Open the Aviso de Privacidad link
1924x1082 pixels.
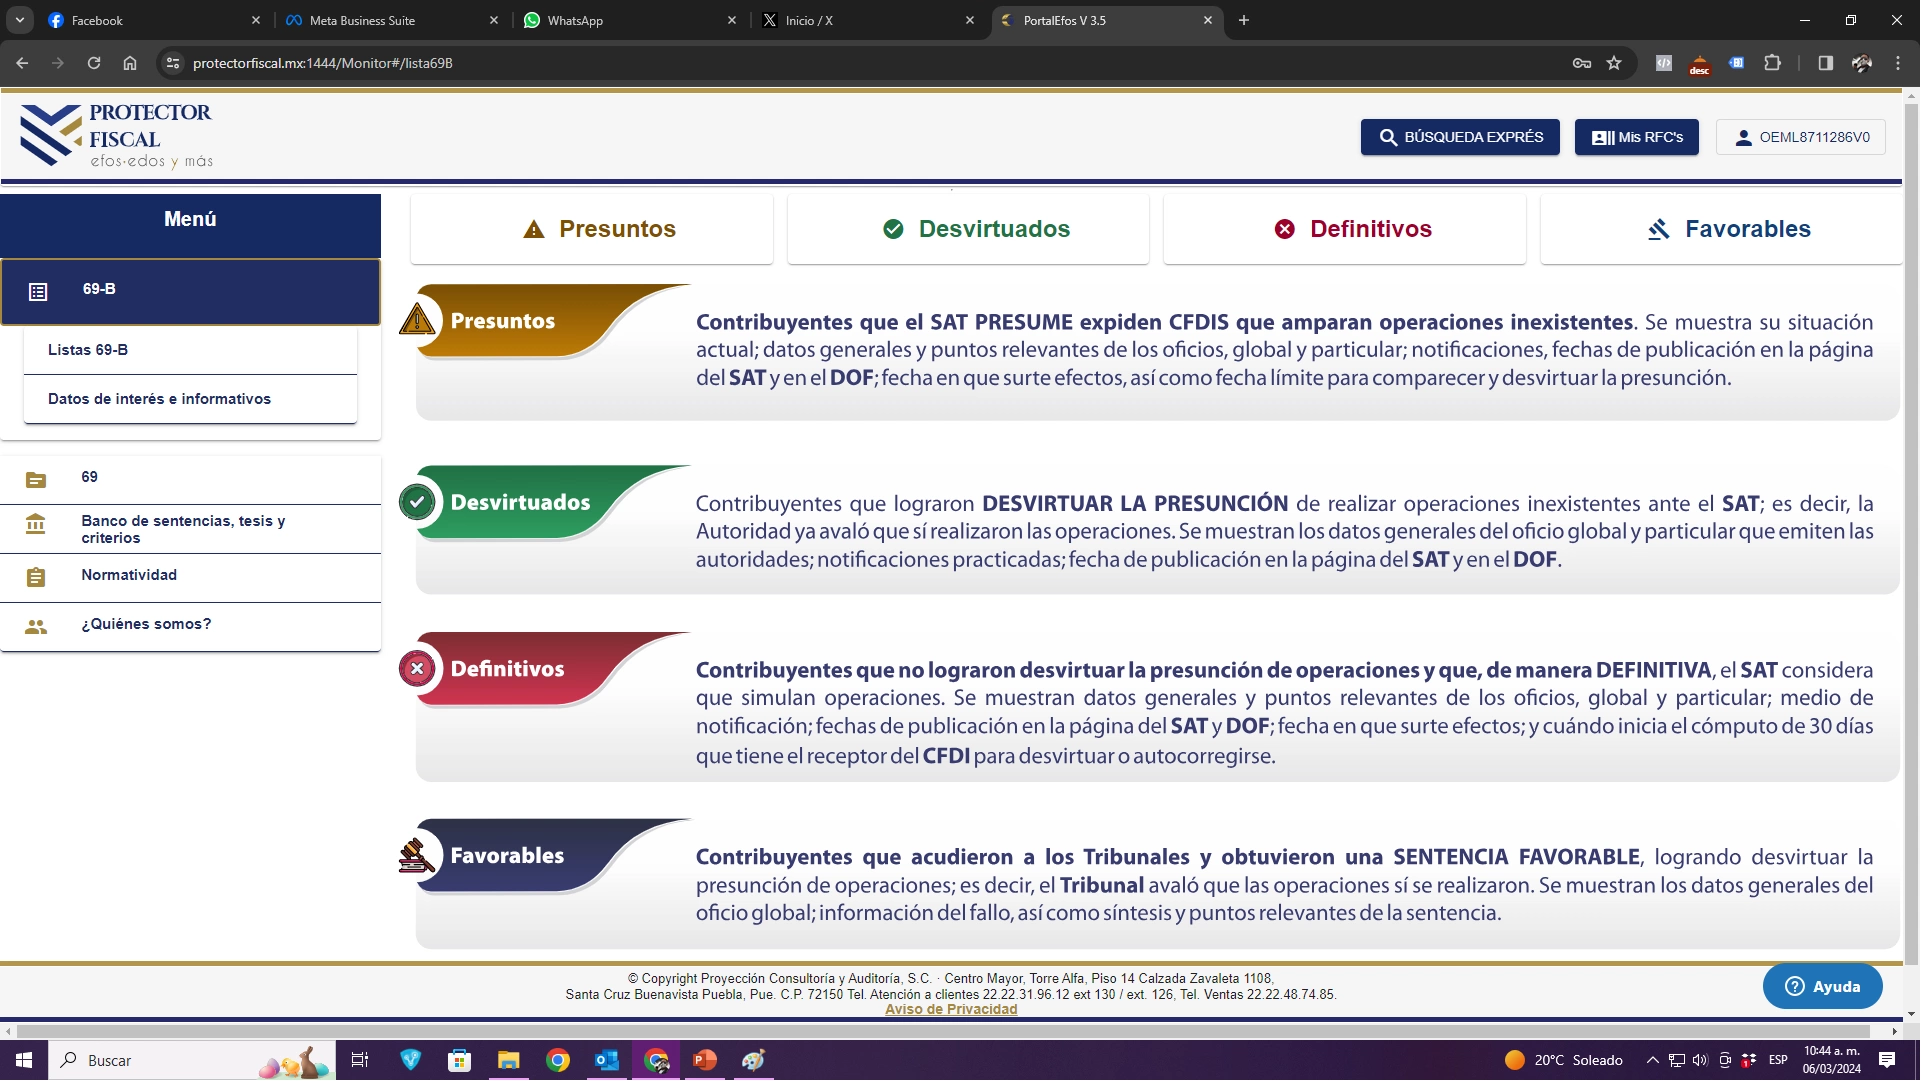coord(952,1010)
